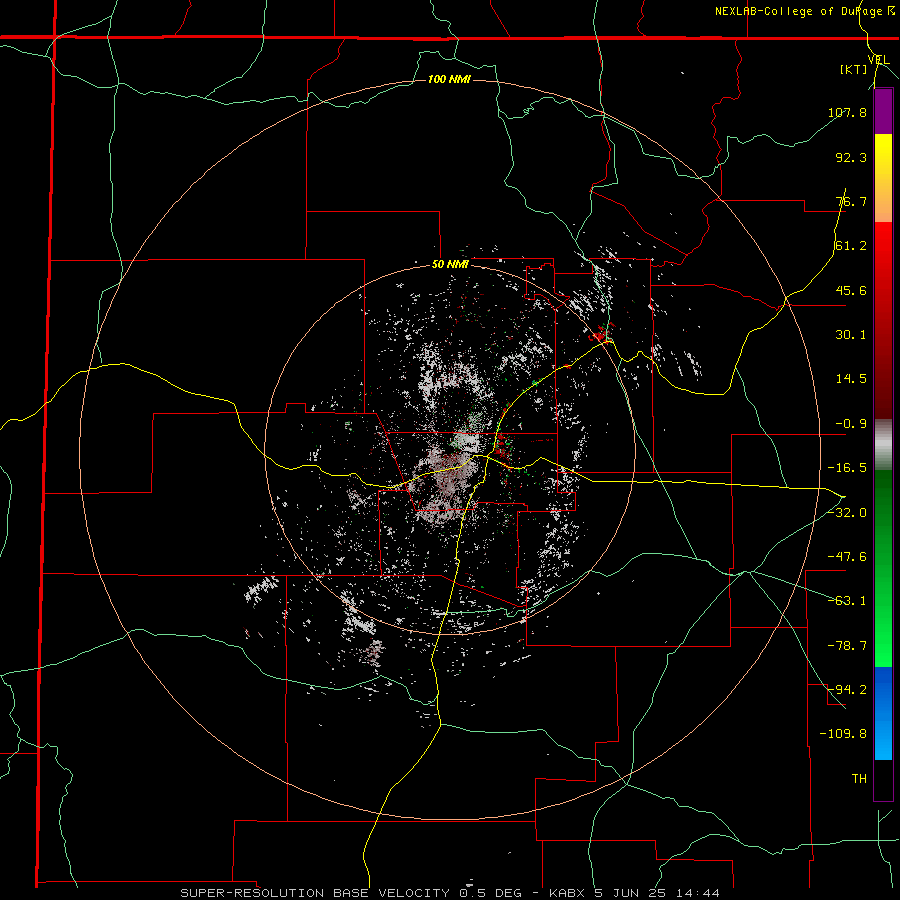This screenshot has height=900, width=900.
Task: Click the green segment of the color scale
Action: click(883, 568)
